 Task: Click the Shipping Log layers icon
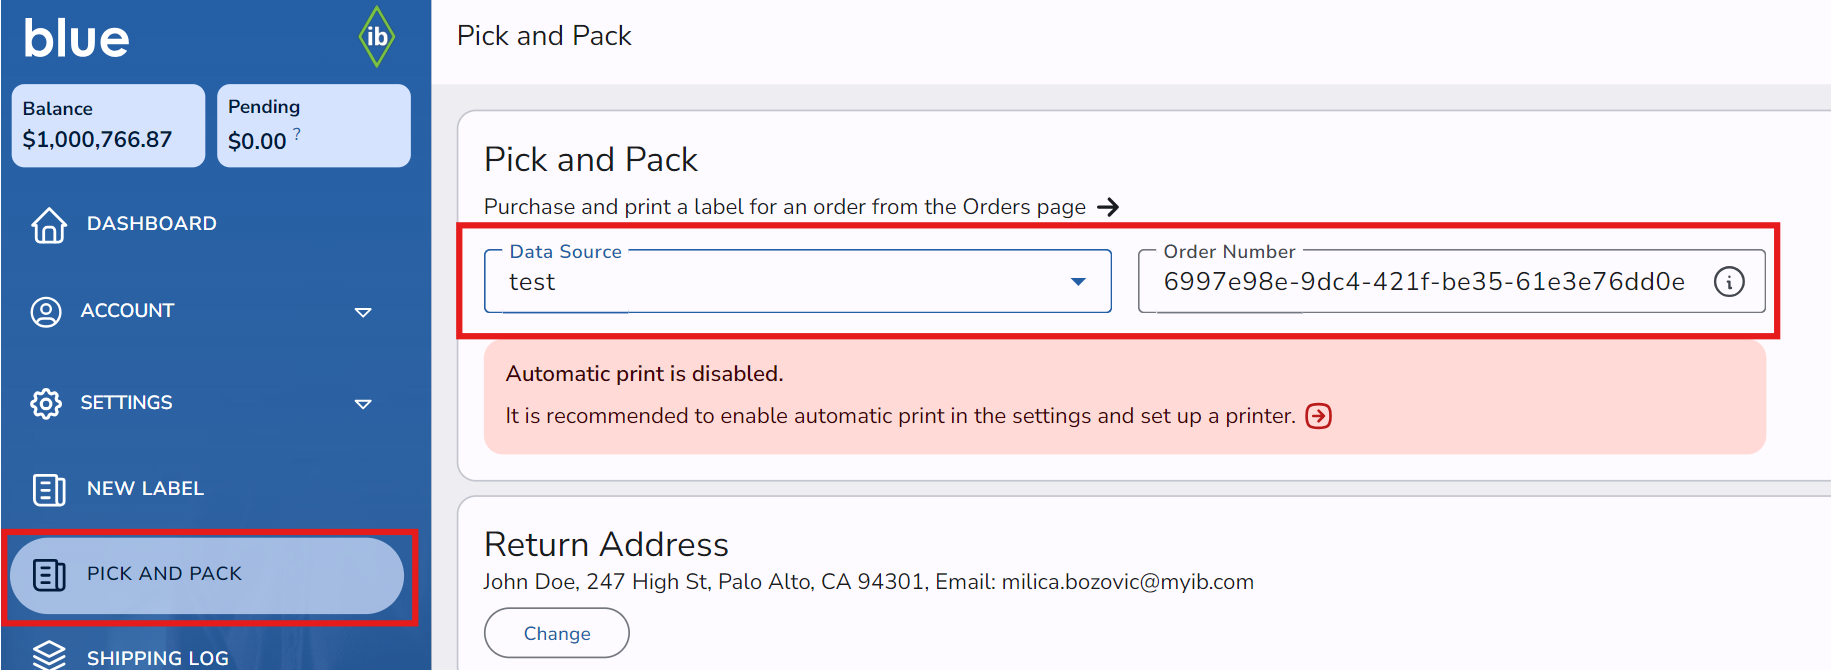pos(49,655)
